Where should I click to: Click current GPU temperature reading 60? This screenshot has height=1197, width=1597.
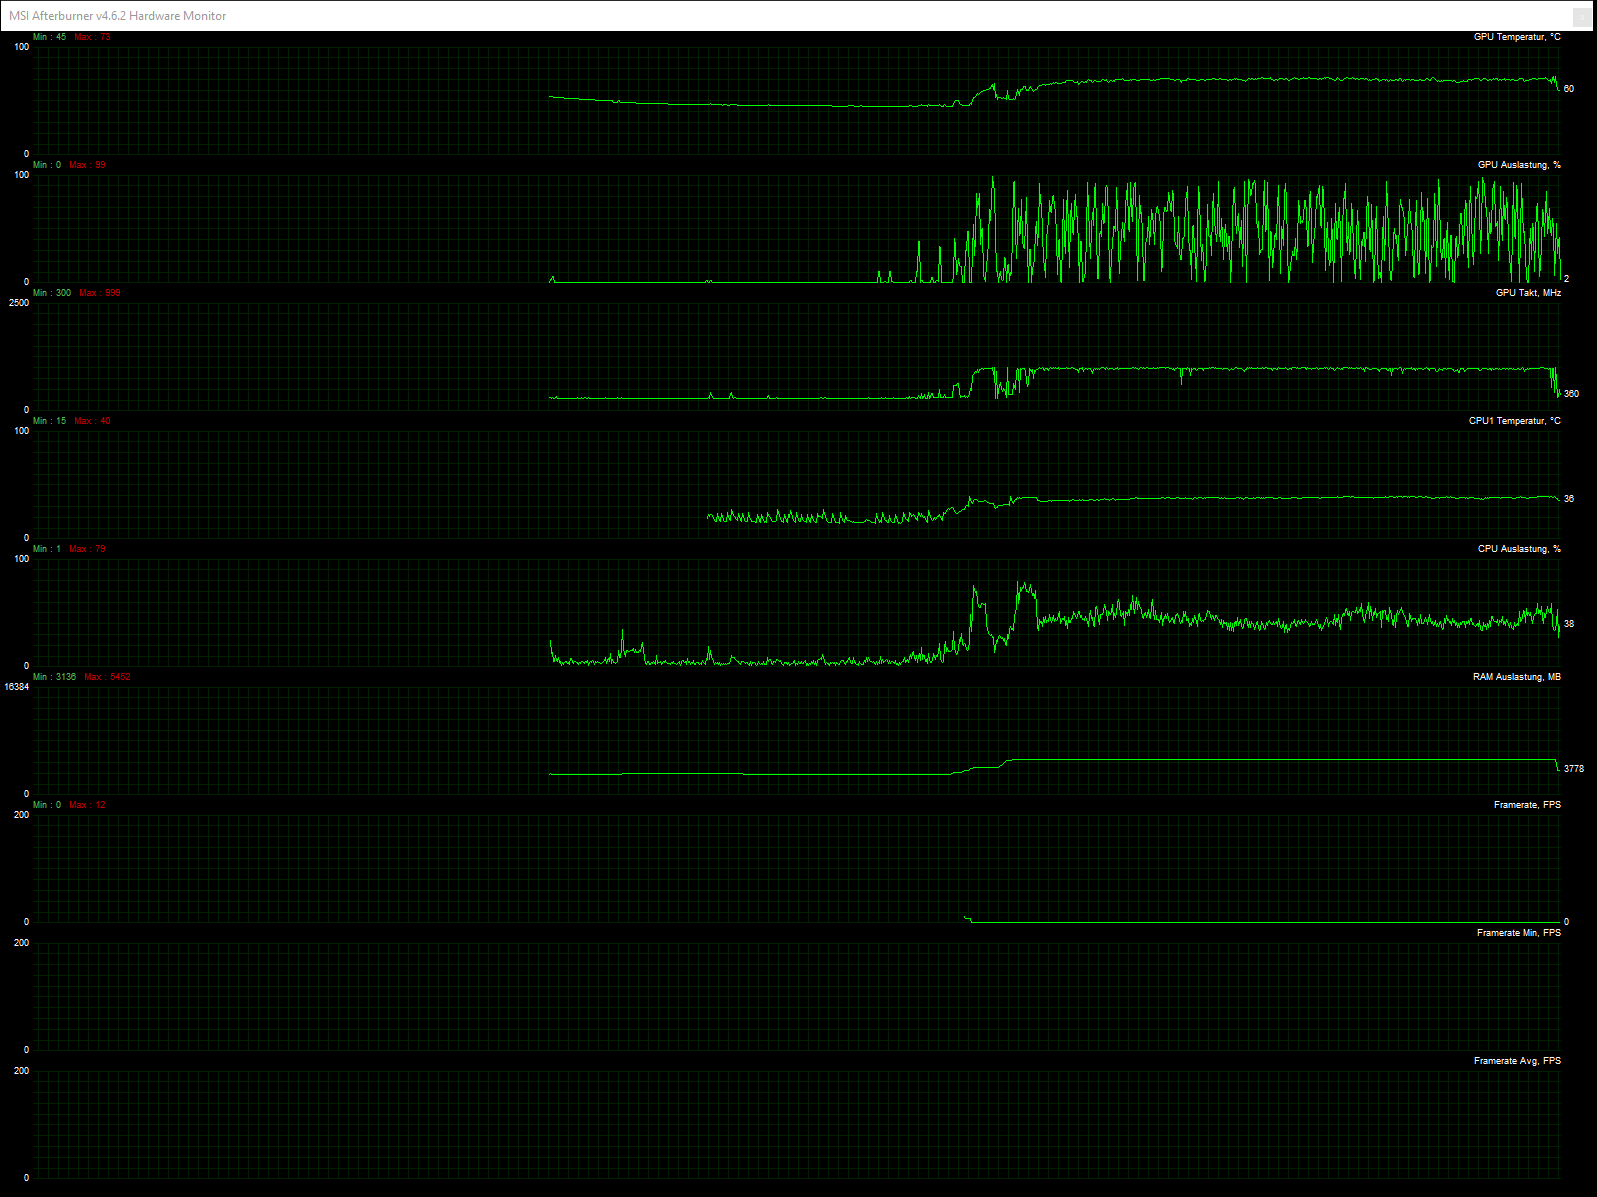pyautogui.click(x=1569, y=89)
